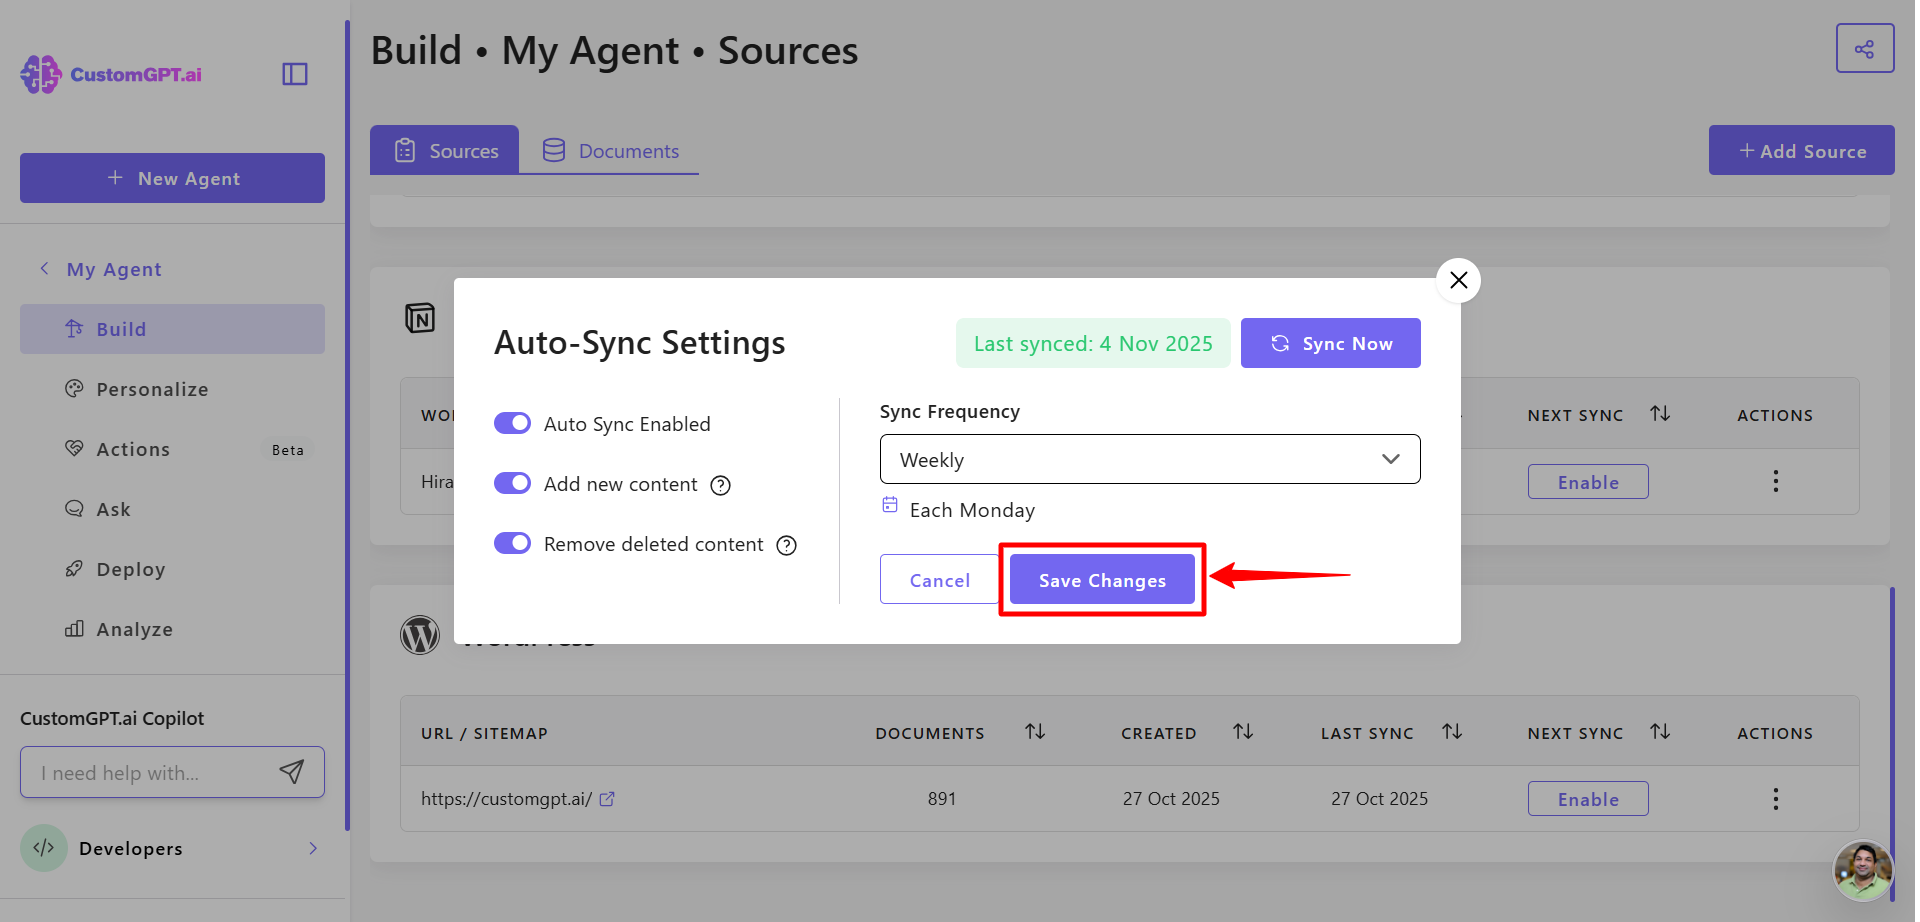Image resolution: width=1920 pixels, height=922 pixels.
Task: Switch off Remove deleted content toggle
Action: 513,544
